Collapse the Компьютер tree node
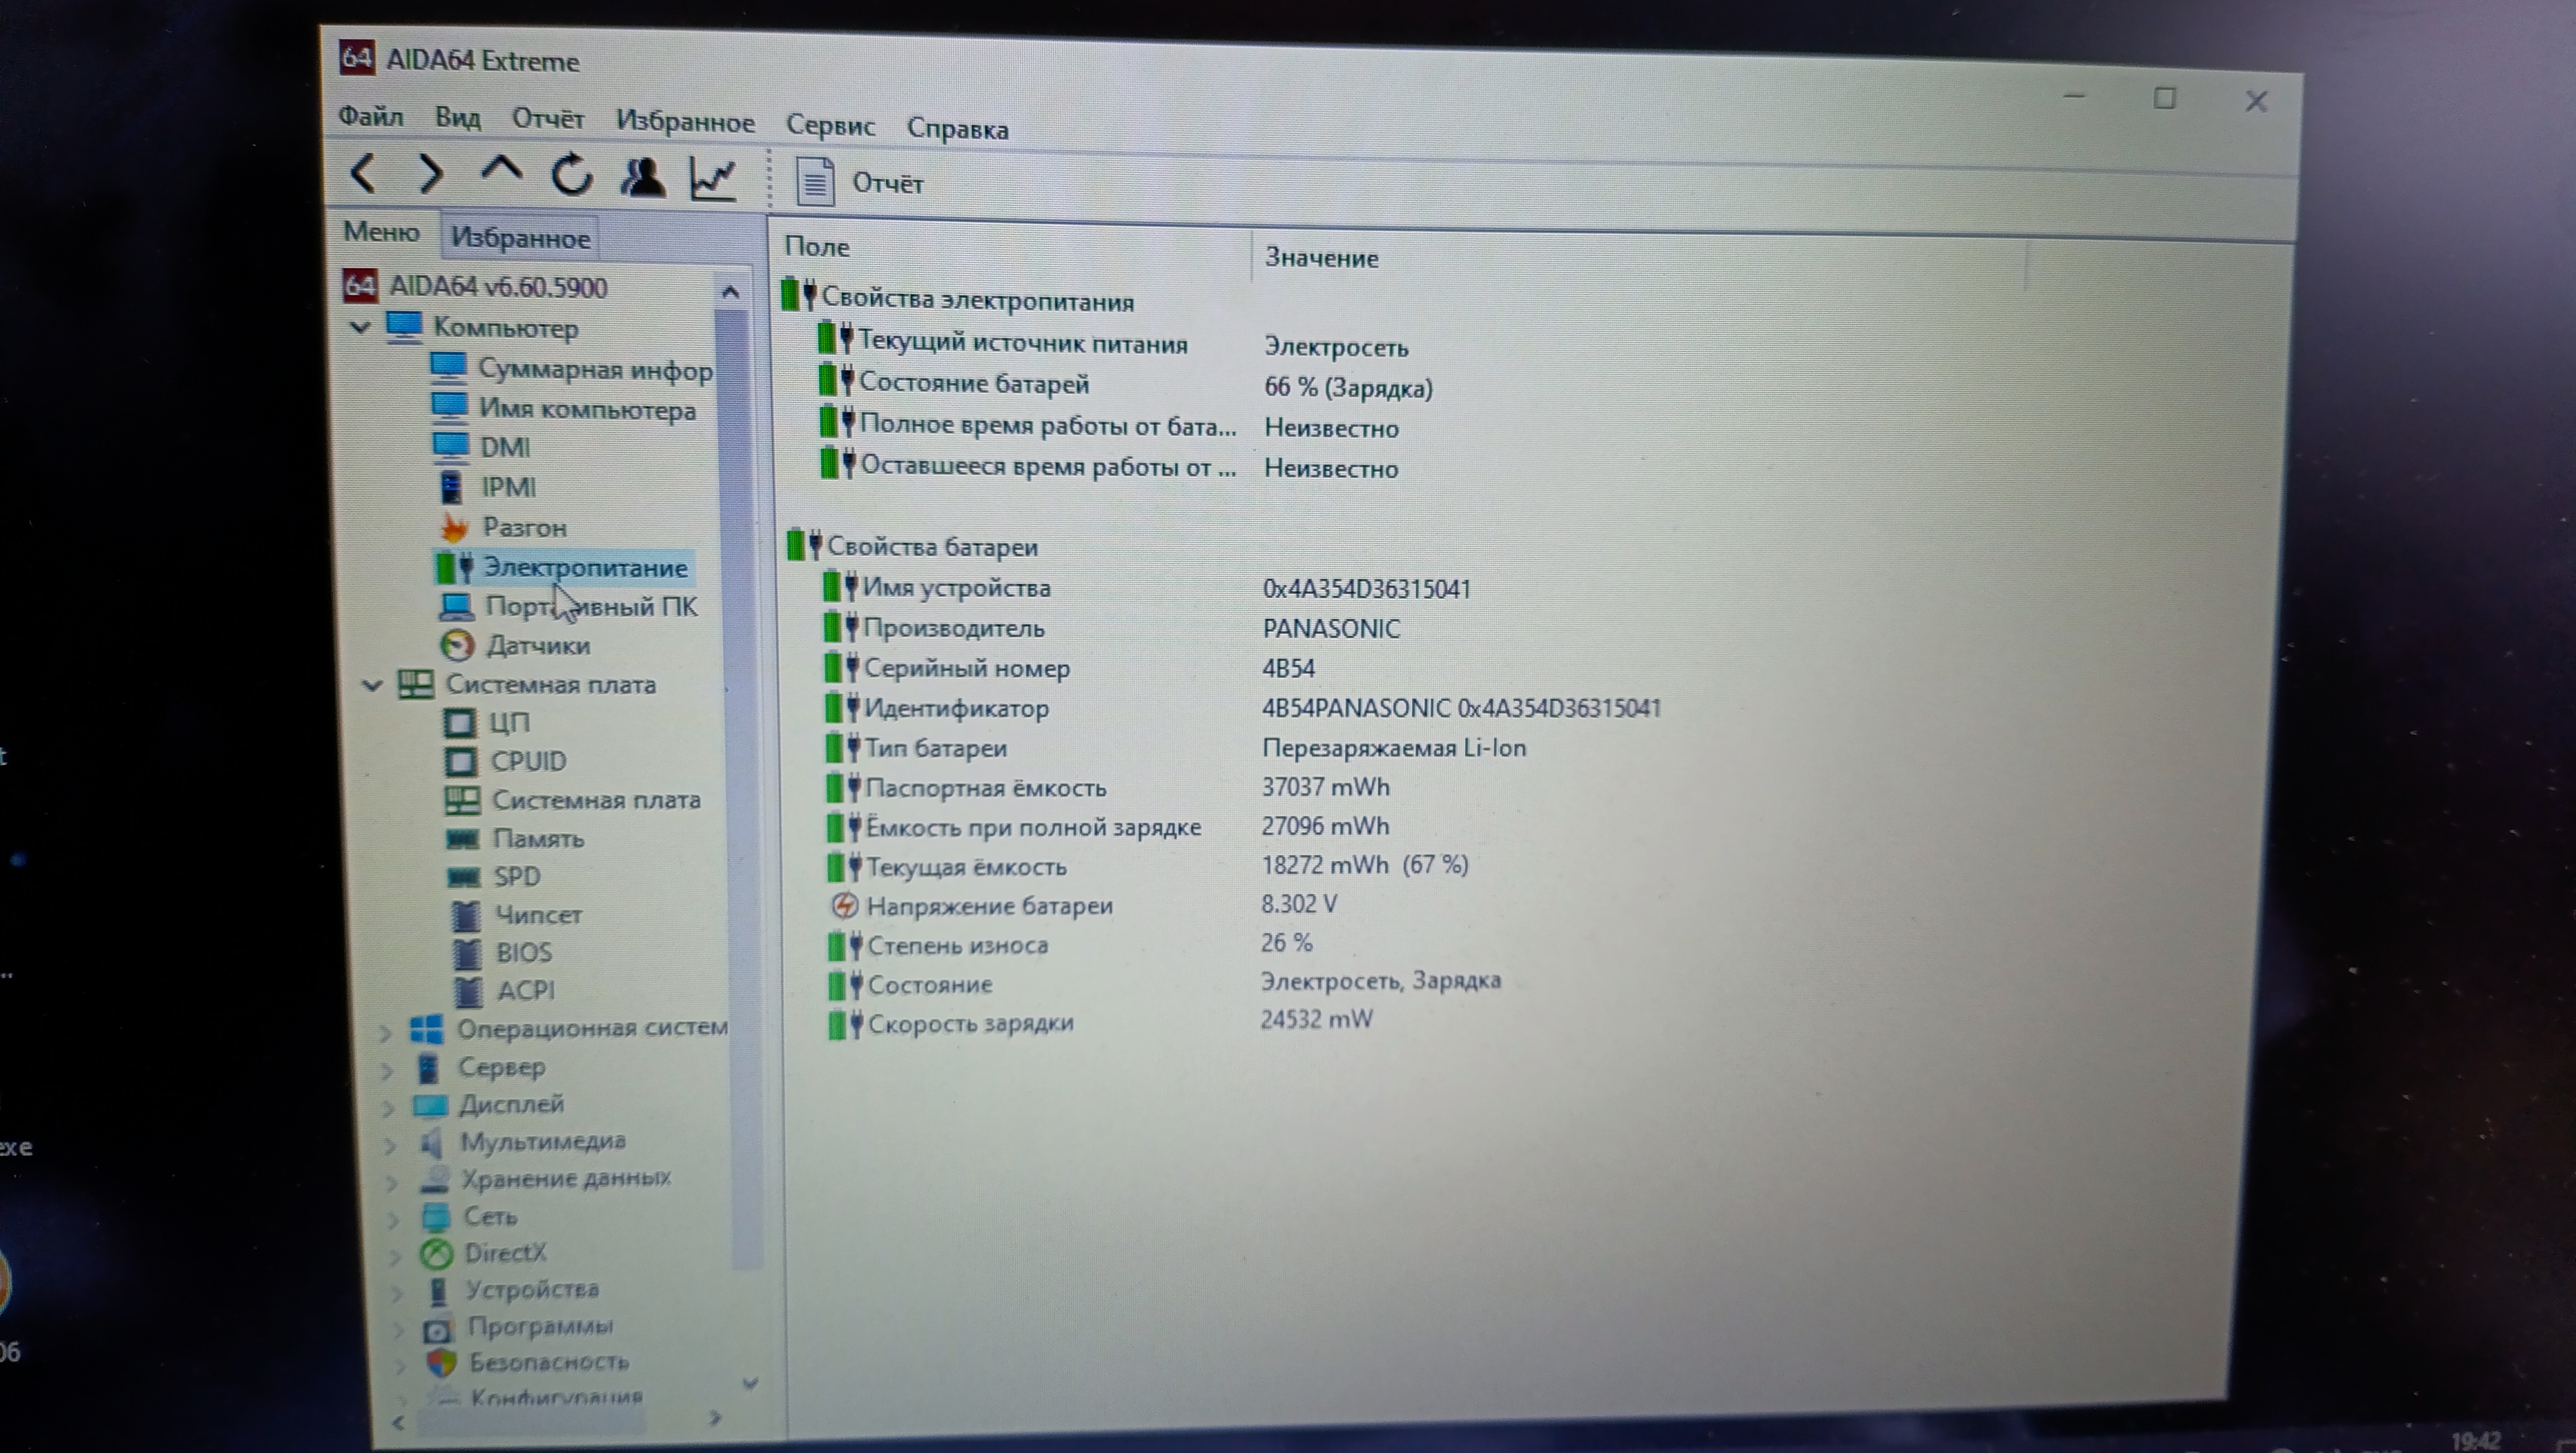Image resolution: width=2576 pixels, height=1453 pixels. (360, 327)
